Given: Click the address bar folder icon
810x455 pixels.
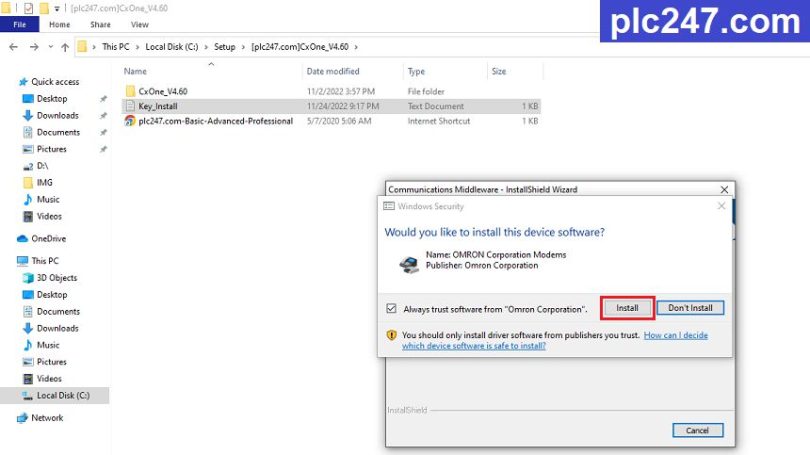Looking at the screenshot, I should 82,47.
